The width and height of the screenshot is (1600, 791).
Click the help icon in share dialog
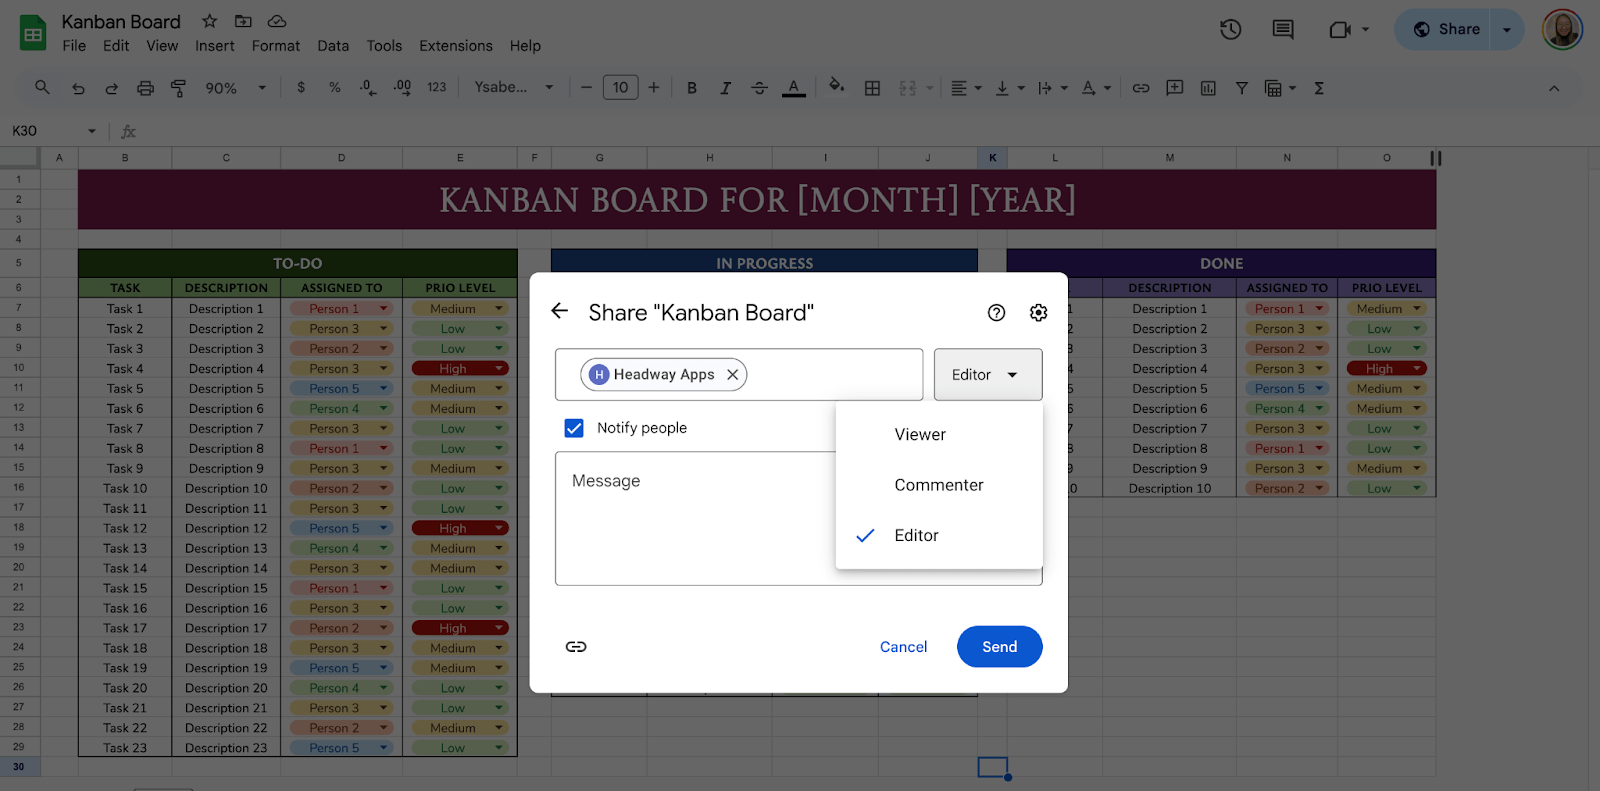[x=996, y=313]
